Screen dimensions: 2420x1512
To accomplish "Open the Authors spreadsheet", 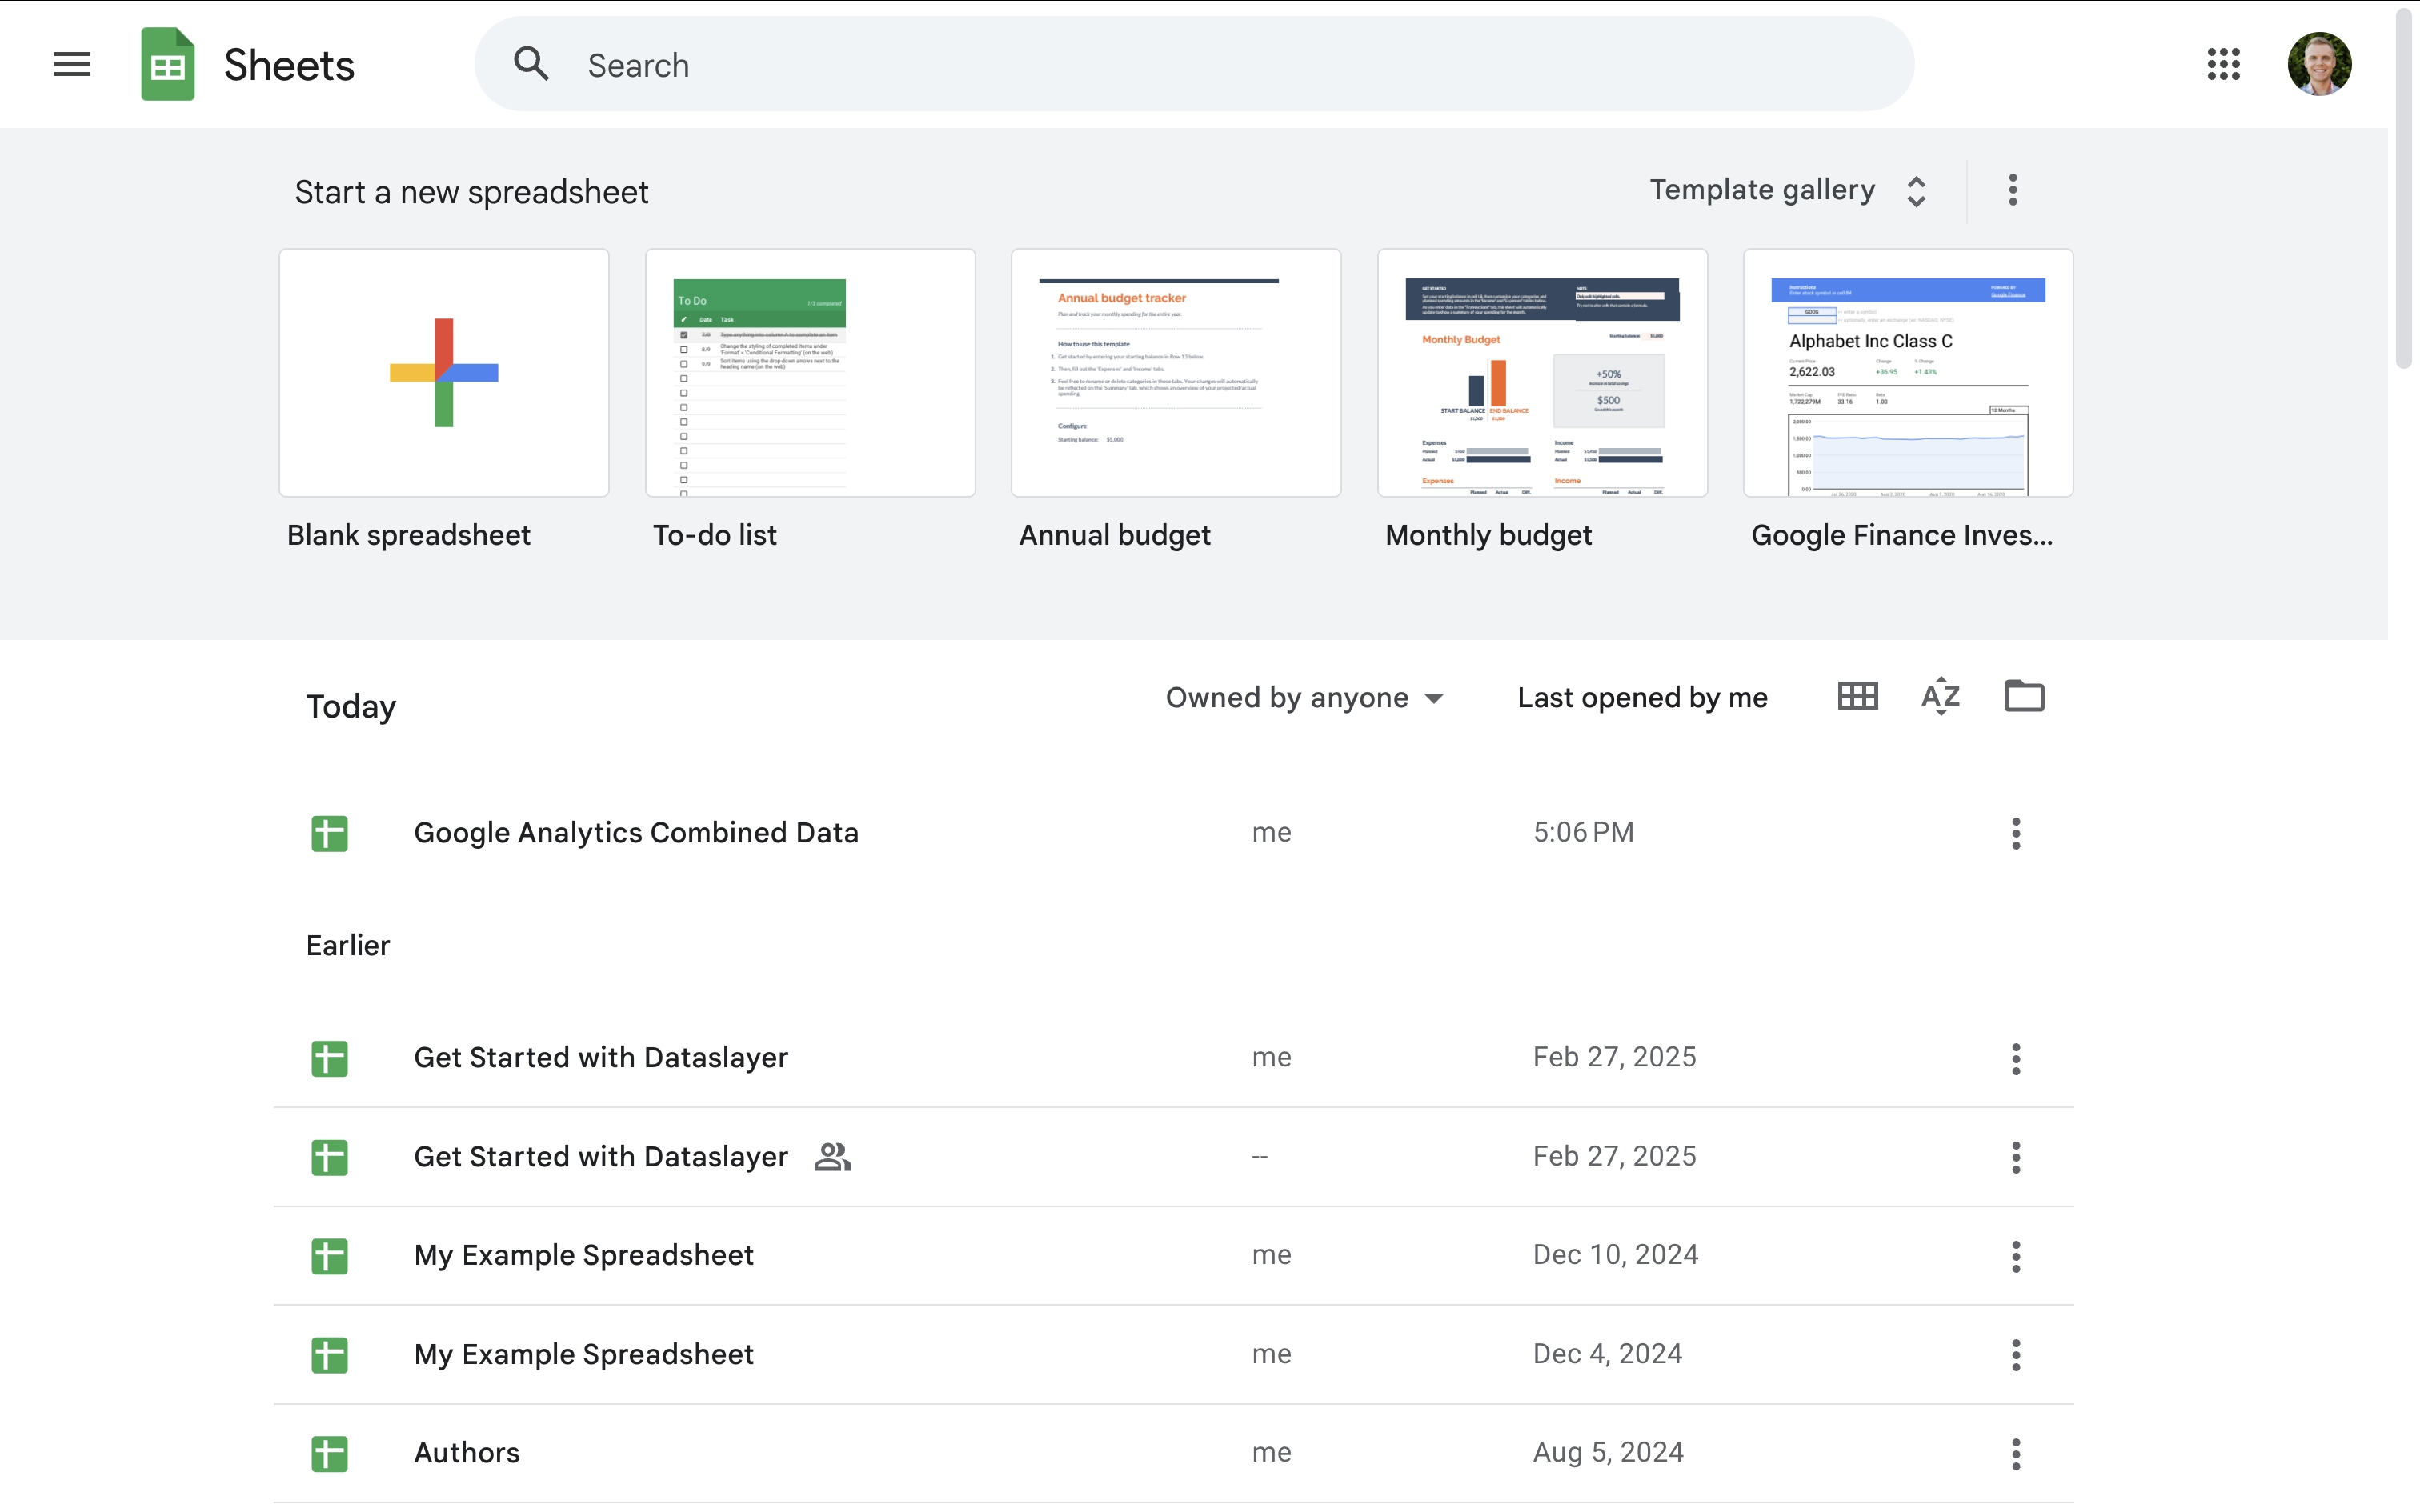I will click(x=466, y=1452).
